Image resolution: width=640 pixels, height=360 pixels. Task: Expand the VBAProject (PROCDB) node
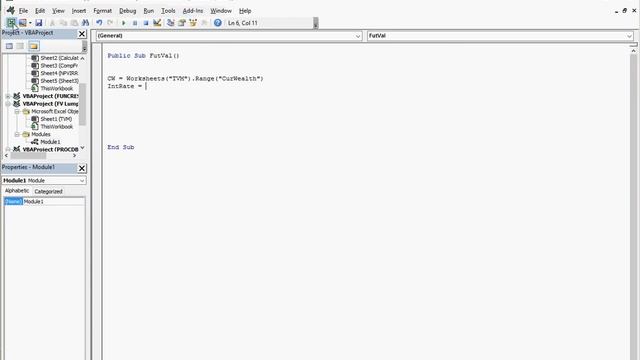[x=8, y=150]
